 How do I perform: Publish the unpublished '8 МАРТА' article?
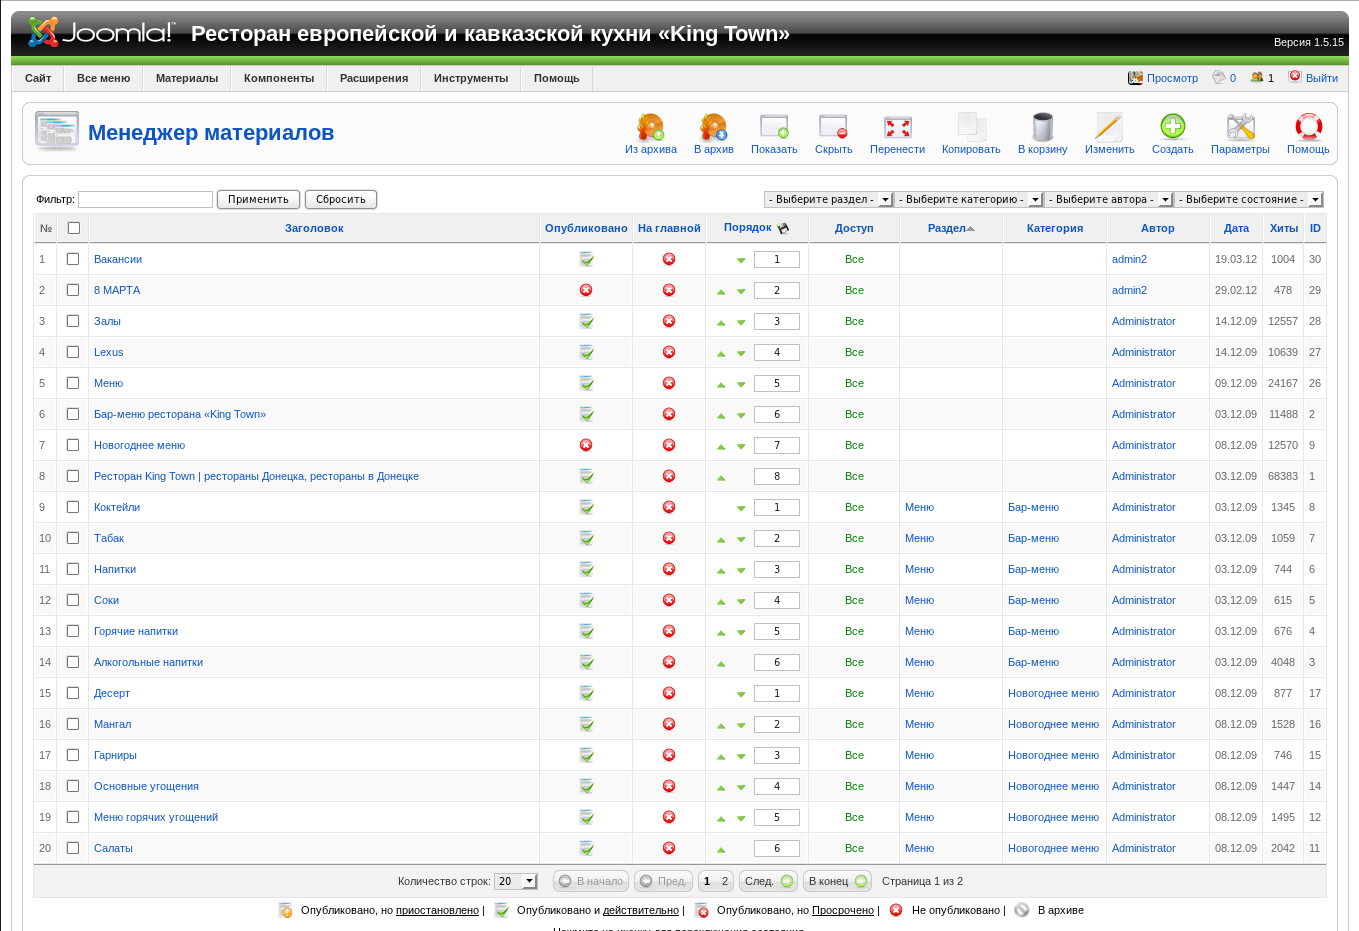tap(586, 290)
